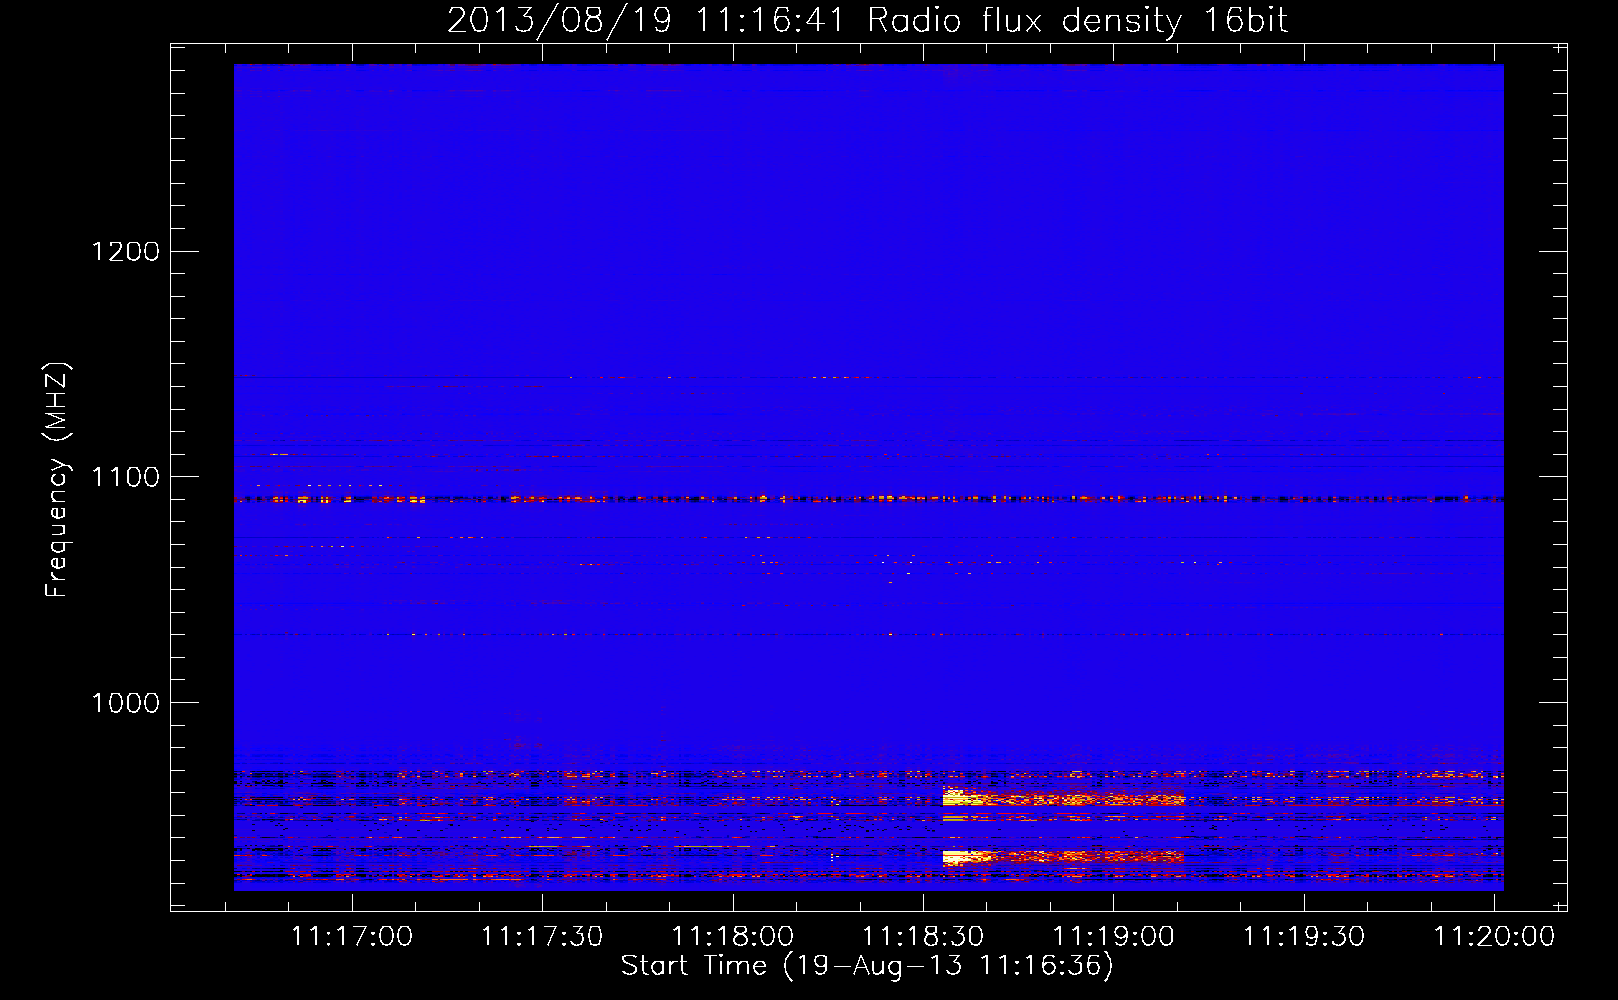The height and width of the screenshot is (1000, 1618).
Task: Click the 1000 frequency tick label
Action: click(126, 703)
